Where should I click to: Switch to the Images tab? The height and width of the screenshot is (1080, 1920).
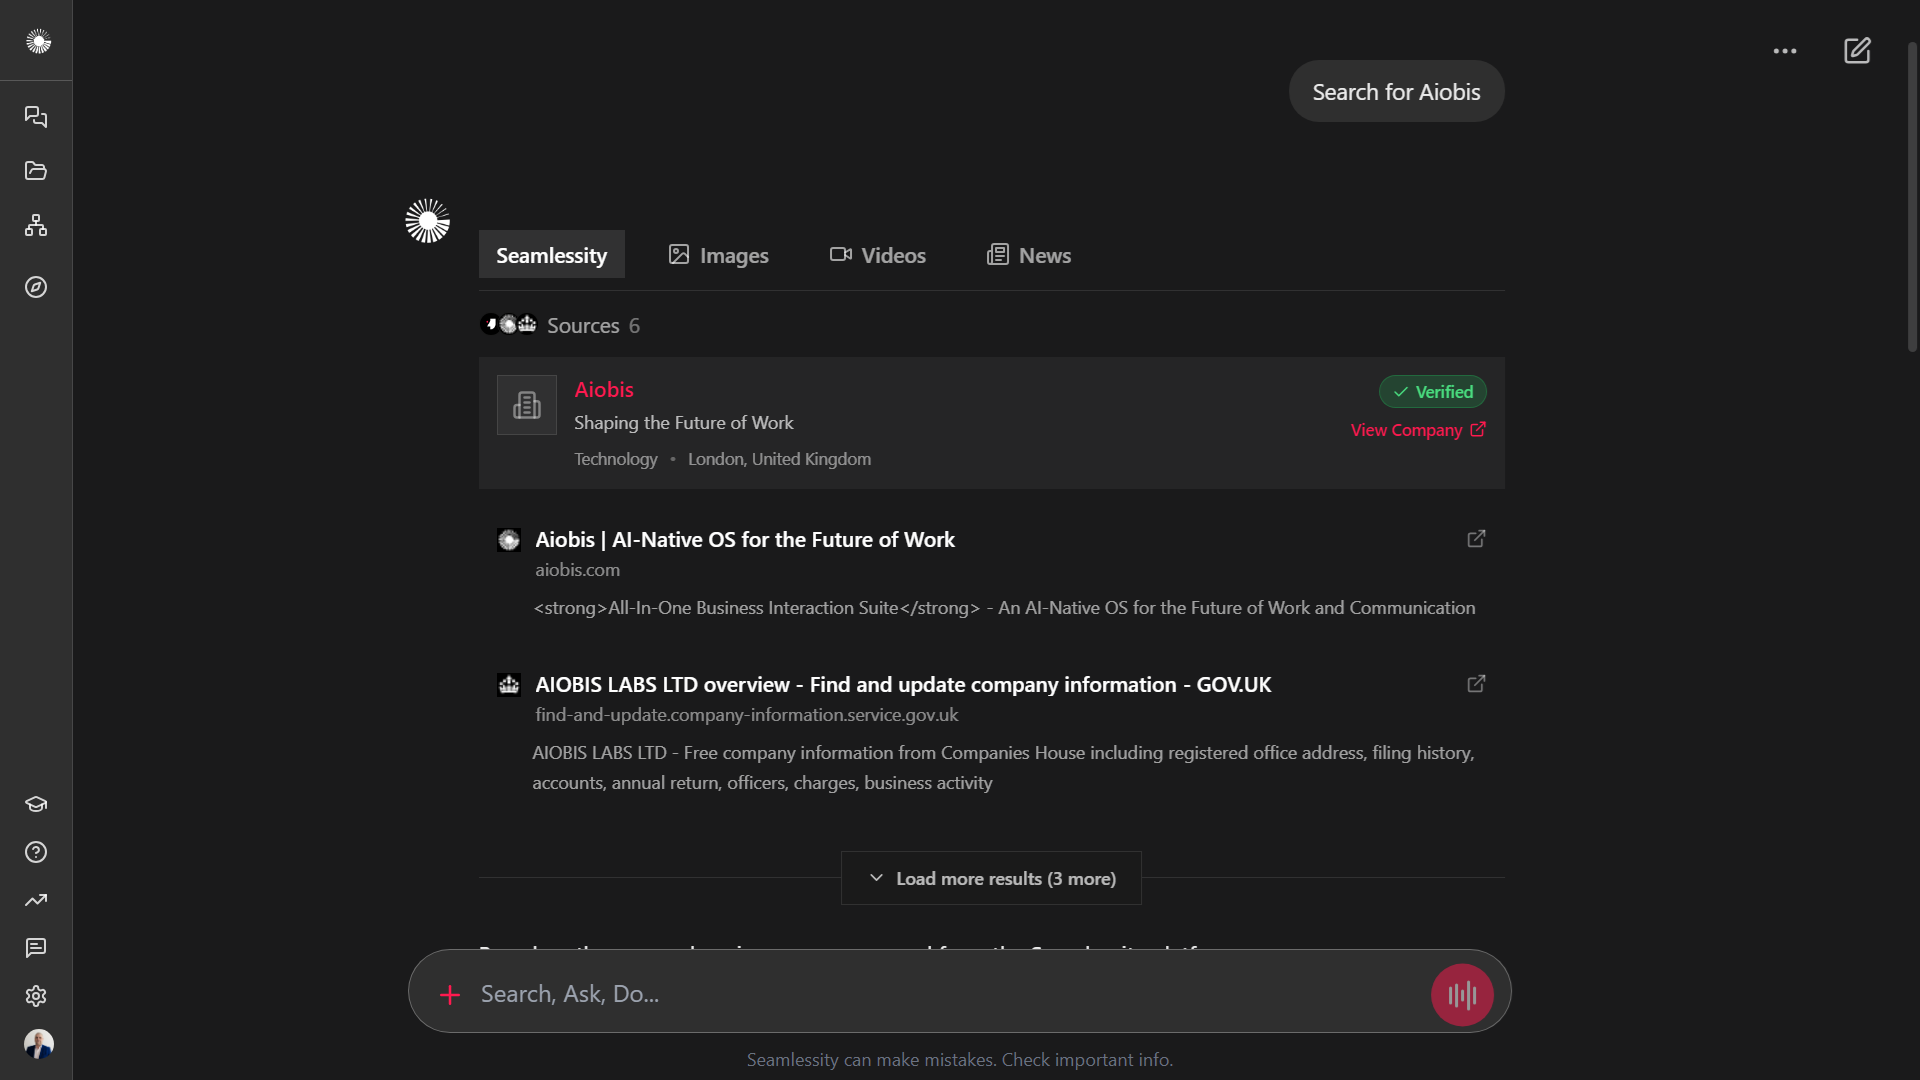click(718, 255)
